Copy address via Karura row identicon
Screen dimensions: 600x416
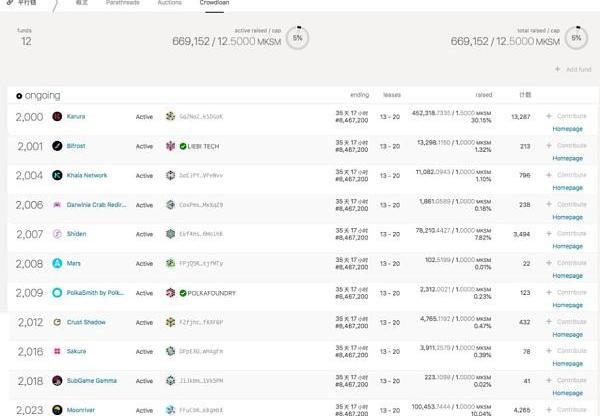(170, 116)
